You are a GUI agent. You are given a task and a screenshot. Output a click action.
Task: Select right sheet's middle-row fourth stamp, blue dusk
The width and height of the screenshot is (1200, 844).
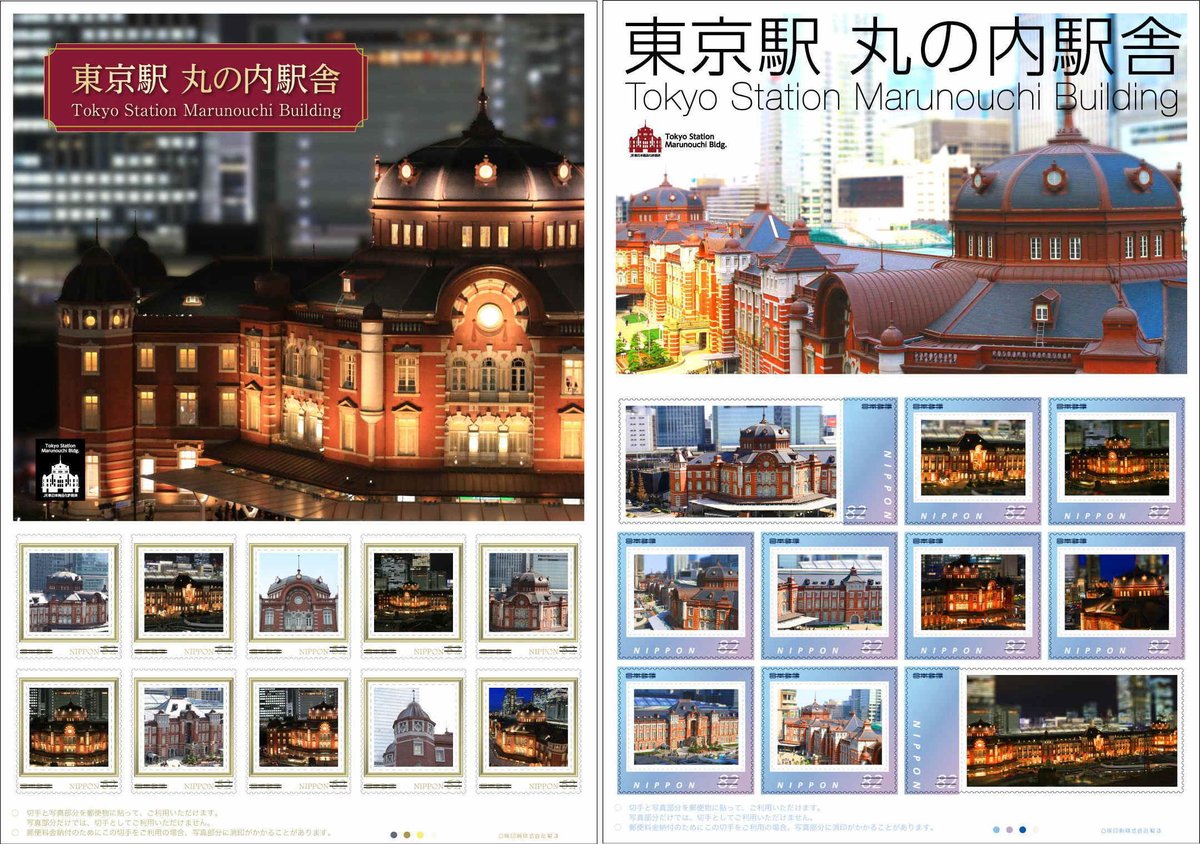1117,595
